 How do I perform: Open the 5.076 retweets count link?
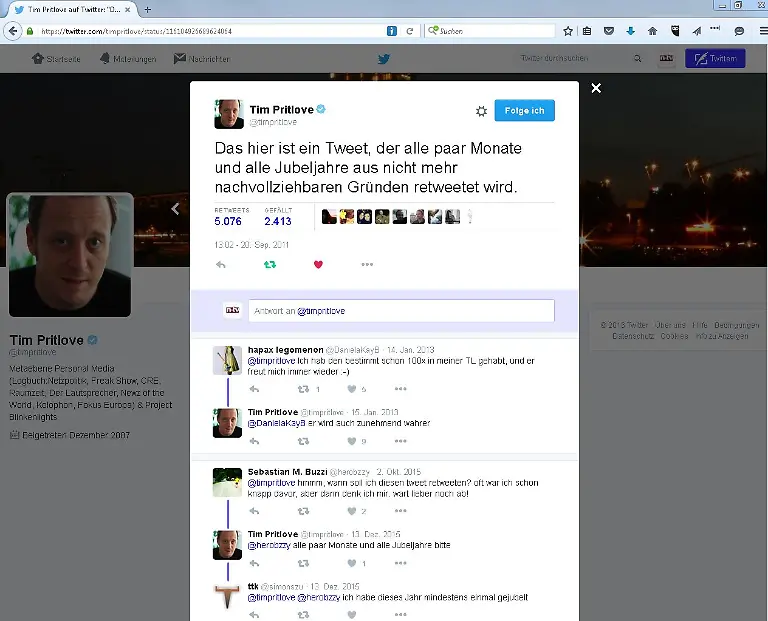[228, 220]
